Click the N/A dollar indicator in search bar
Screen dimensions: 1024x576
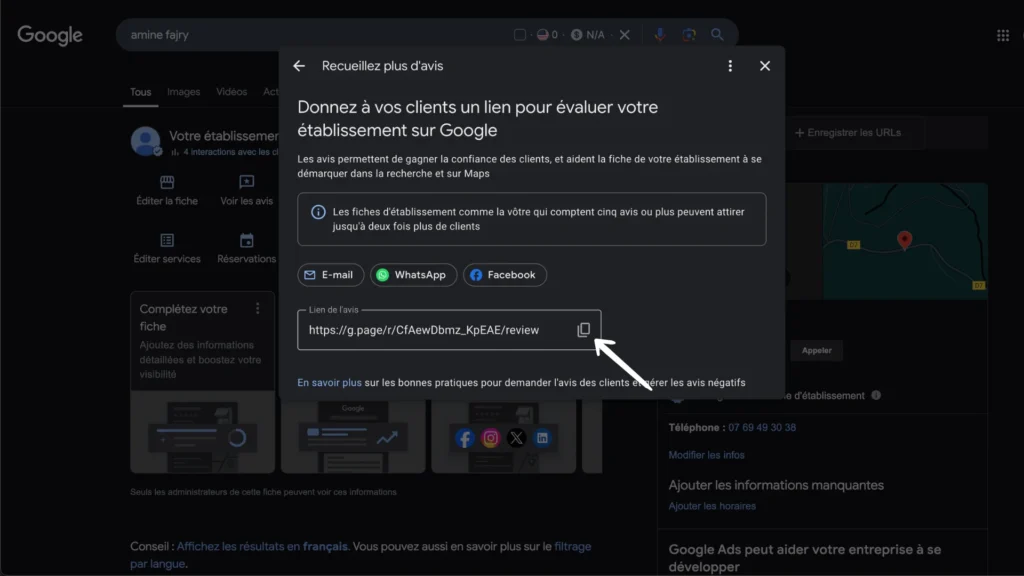point(588,35)
